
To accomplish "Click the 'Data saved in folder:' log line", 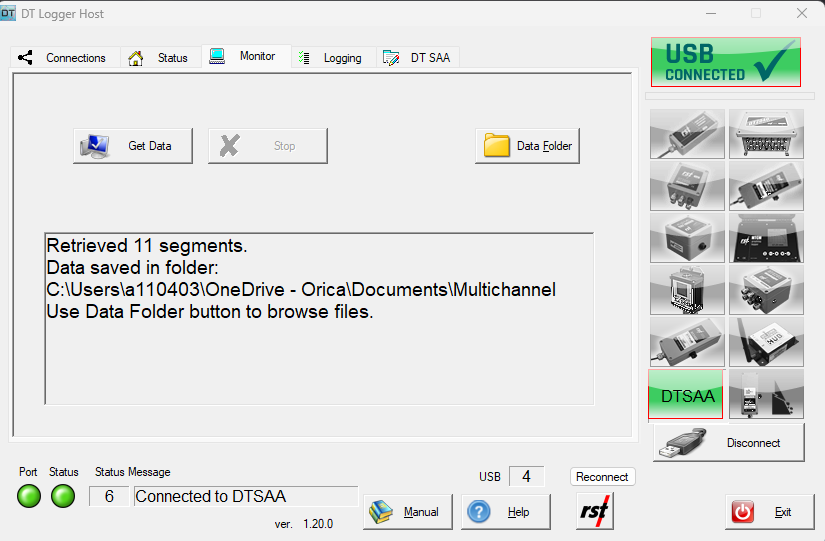I will tap(132, 268).
